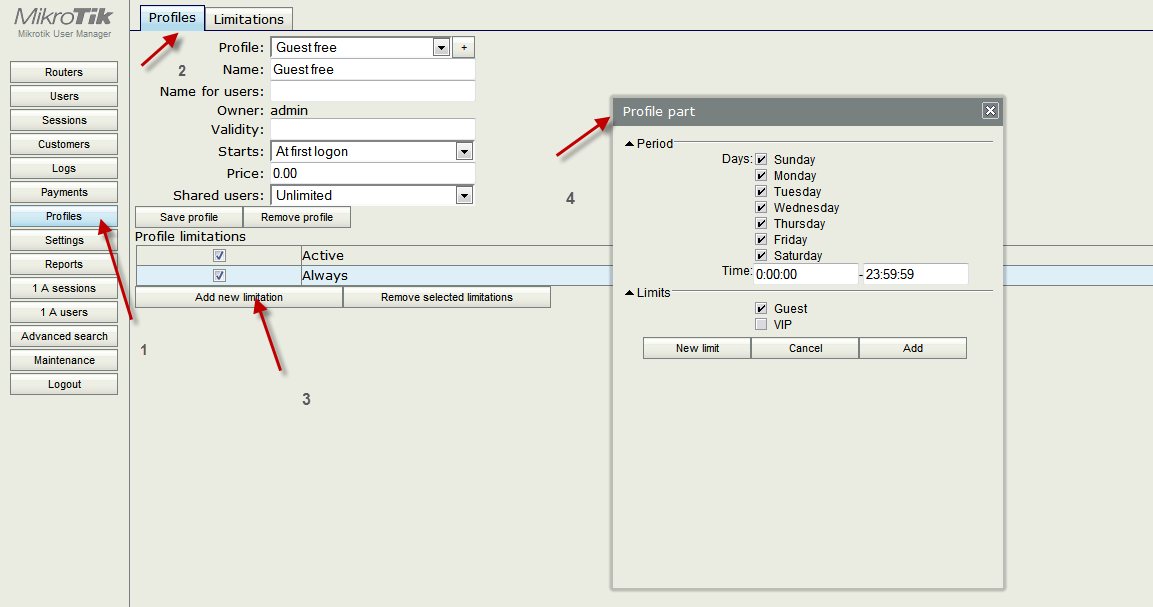The image size is (1153, 607).
Task: Click the Validity input field
Action: (373, 129)
